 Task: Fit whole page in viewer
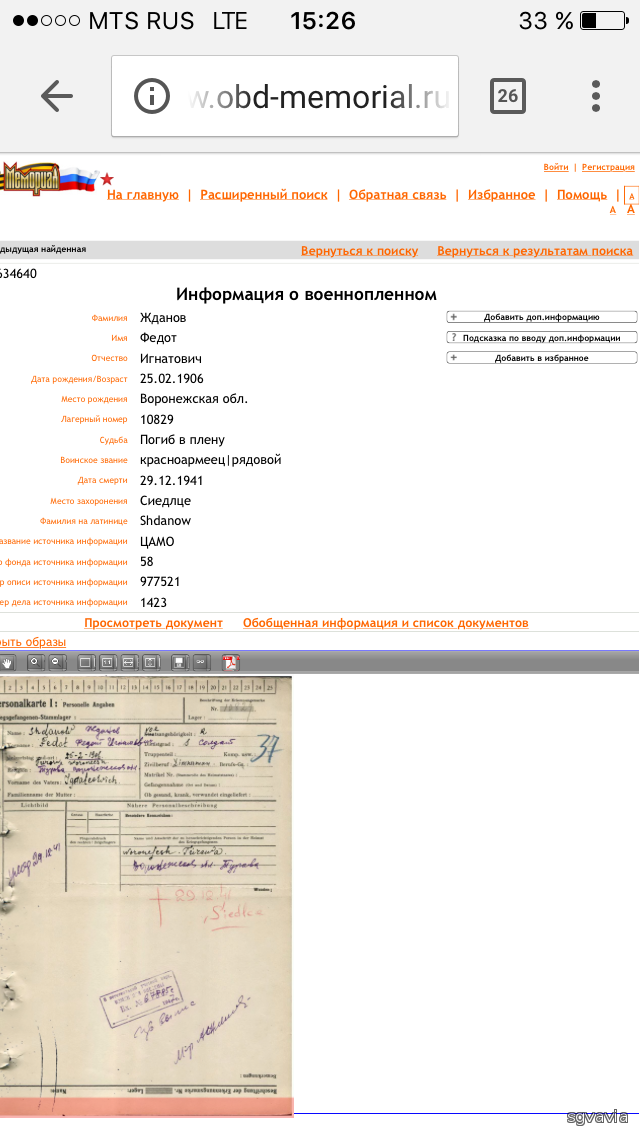(86, 662)
